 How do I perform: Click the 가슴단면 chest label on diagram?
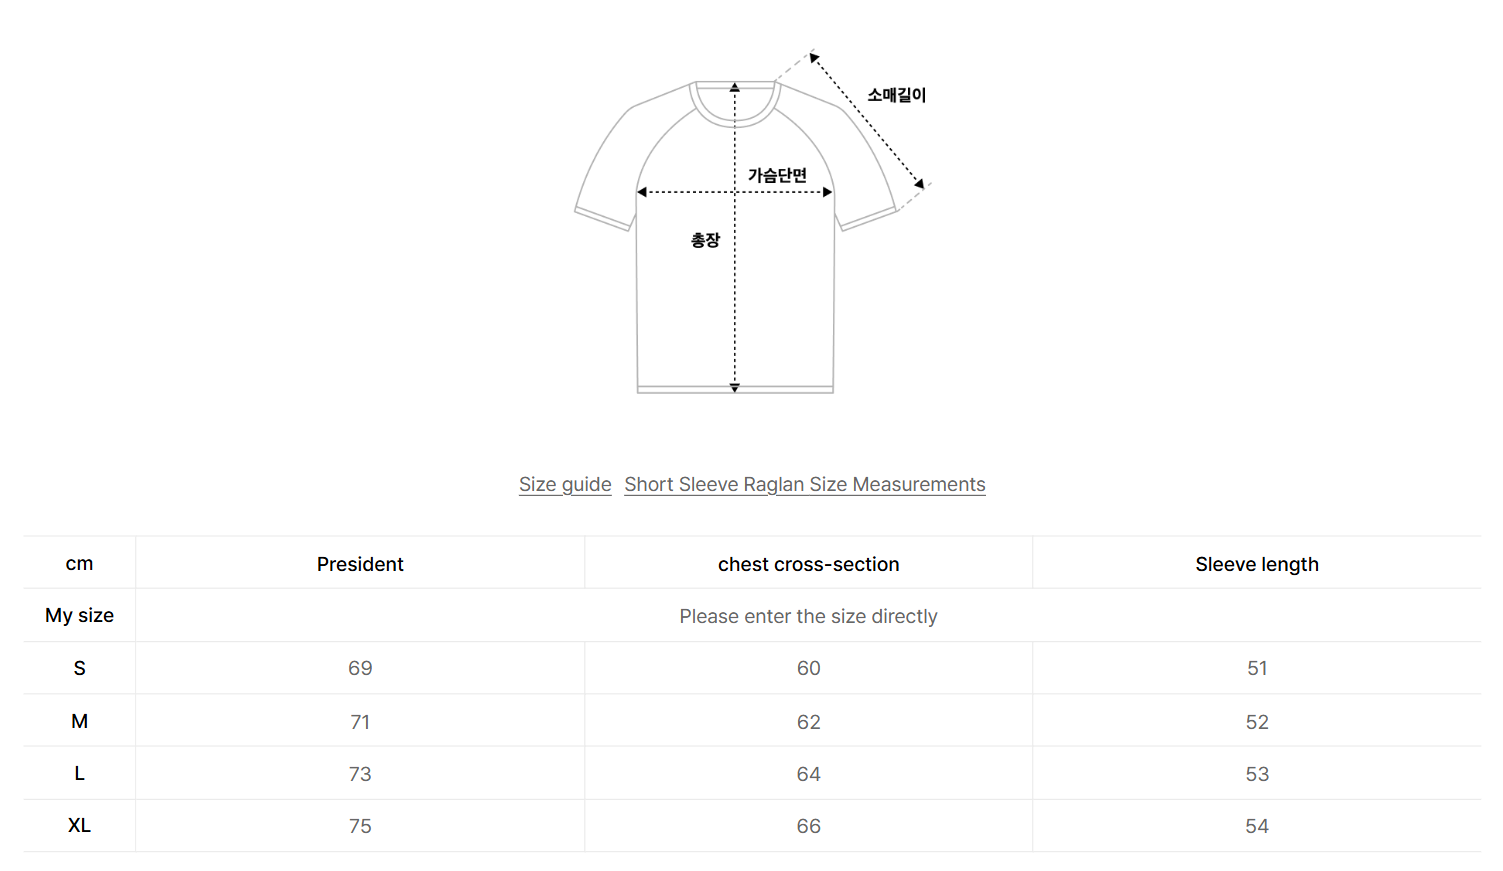tap(778, 175)
